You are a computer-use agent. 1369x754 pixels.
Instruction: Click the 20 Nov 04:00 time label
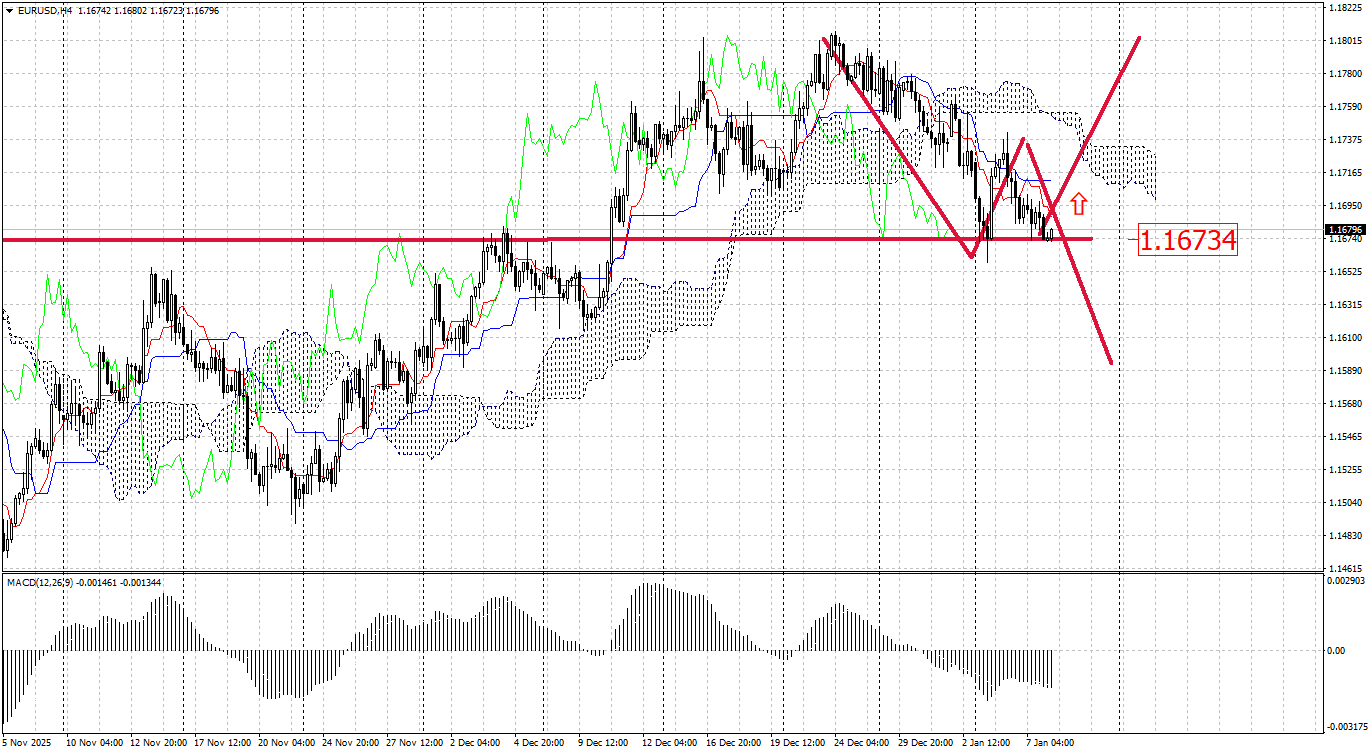287,743
